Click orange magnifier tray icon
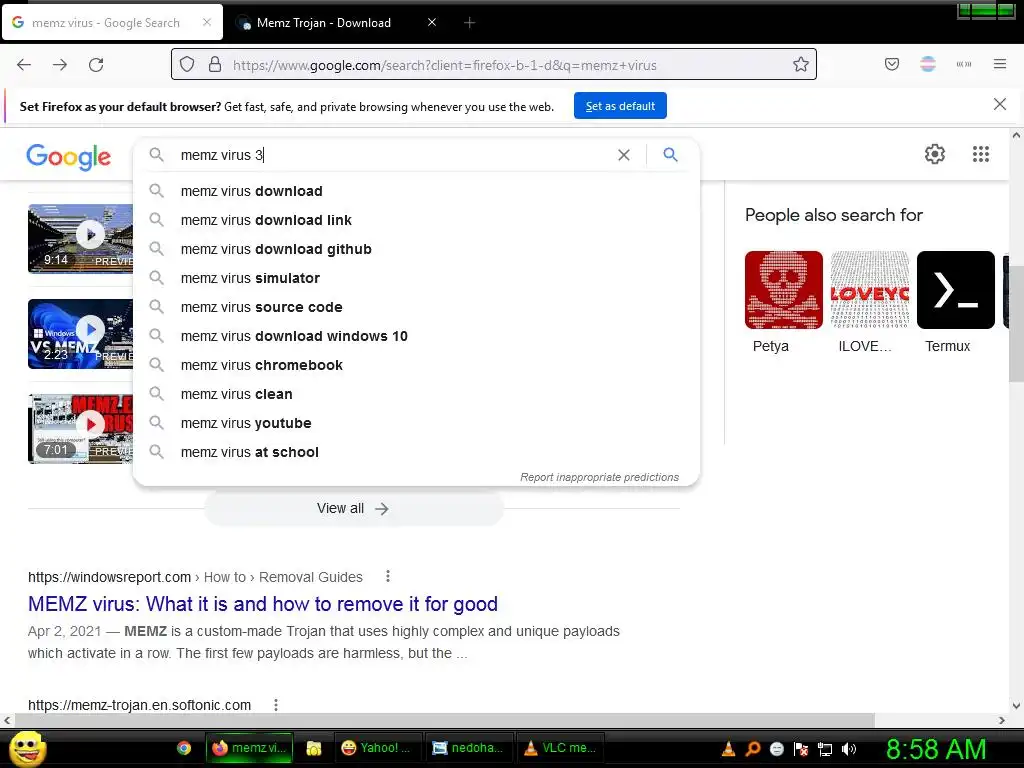 point(752,749)
